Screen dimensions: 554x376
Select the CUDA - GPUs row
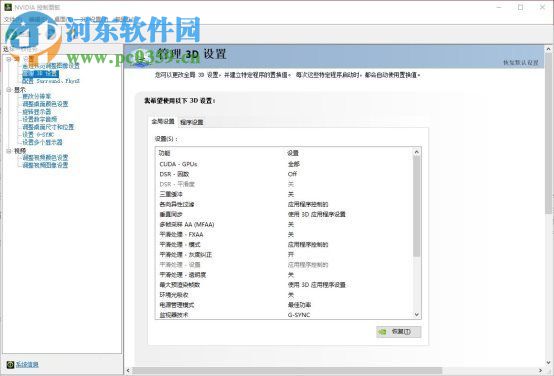284,164
